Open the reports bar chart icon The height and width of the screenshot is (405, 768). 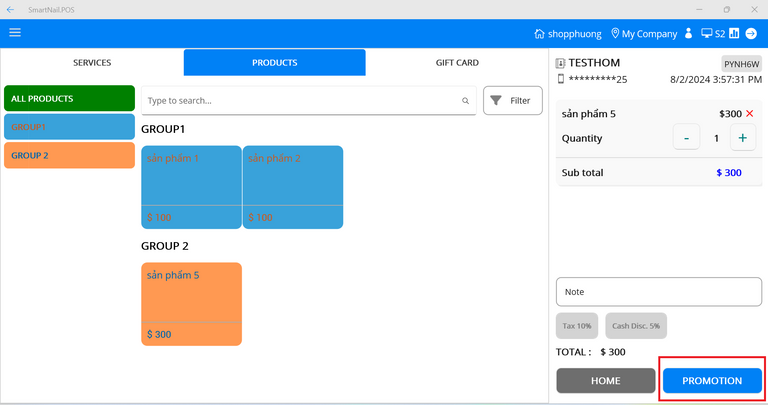tap(734, 34)
